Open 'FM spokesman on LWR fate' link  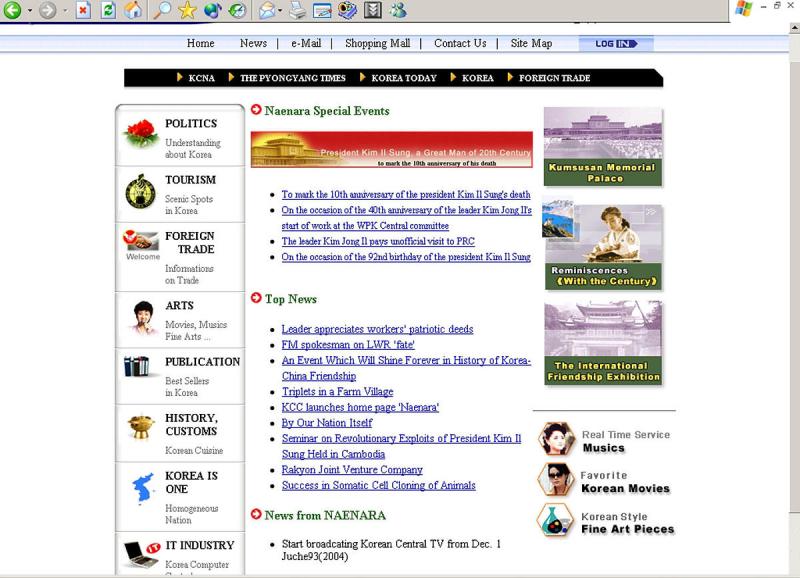[348, 345]
